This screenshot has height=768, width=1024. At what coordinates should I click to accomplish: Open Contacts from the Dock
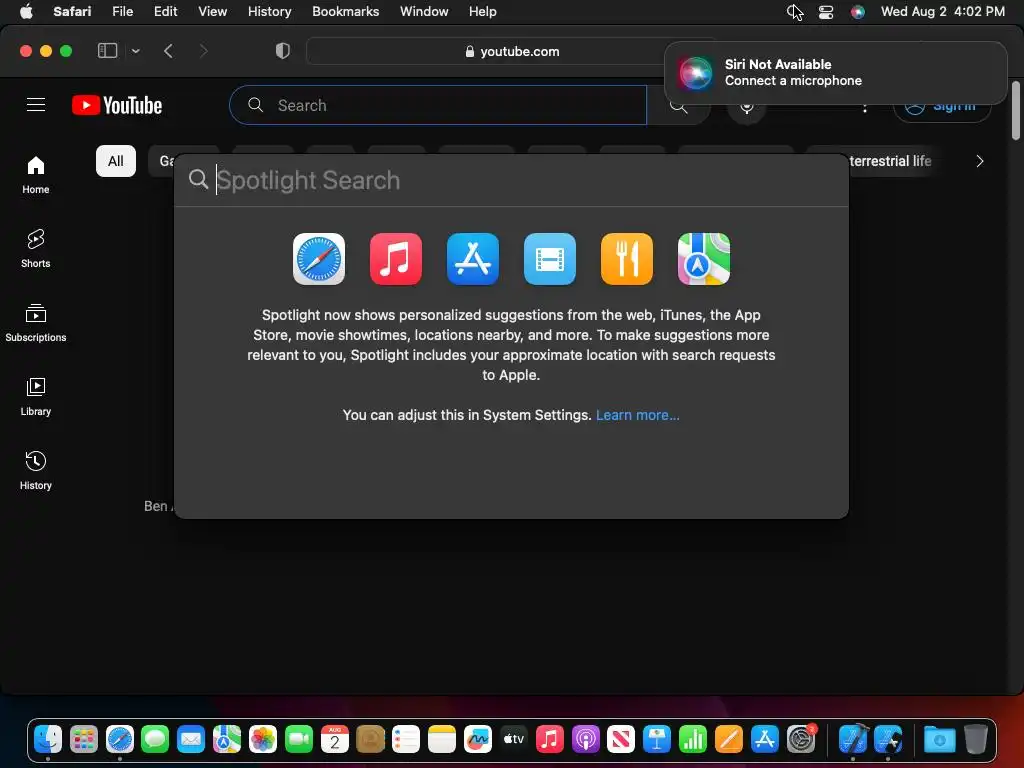pyautogui.click(x=370, y=739)
